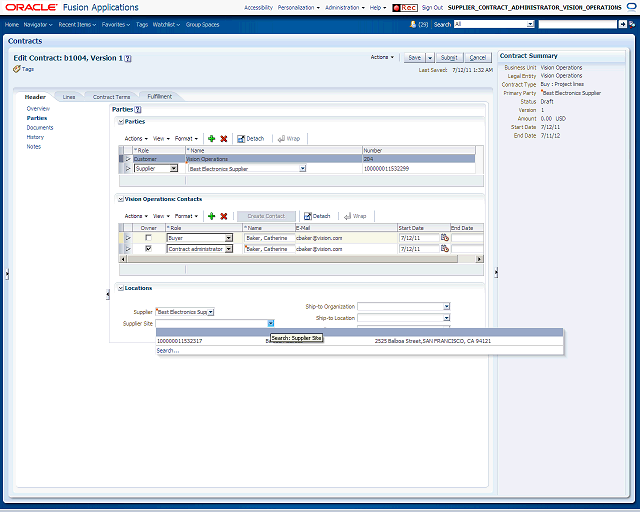Collapse the header side navigation splitter
Image resolution: width=640 pixels, height=512 pixels.
108,294
